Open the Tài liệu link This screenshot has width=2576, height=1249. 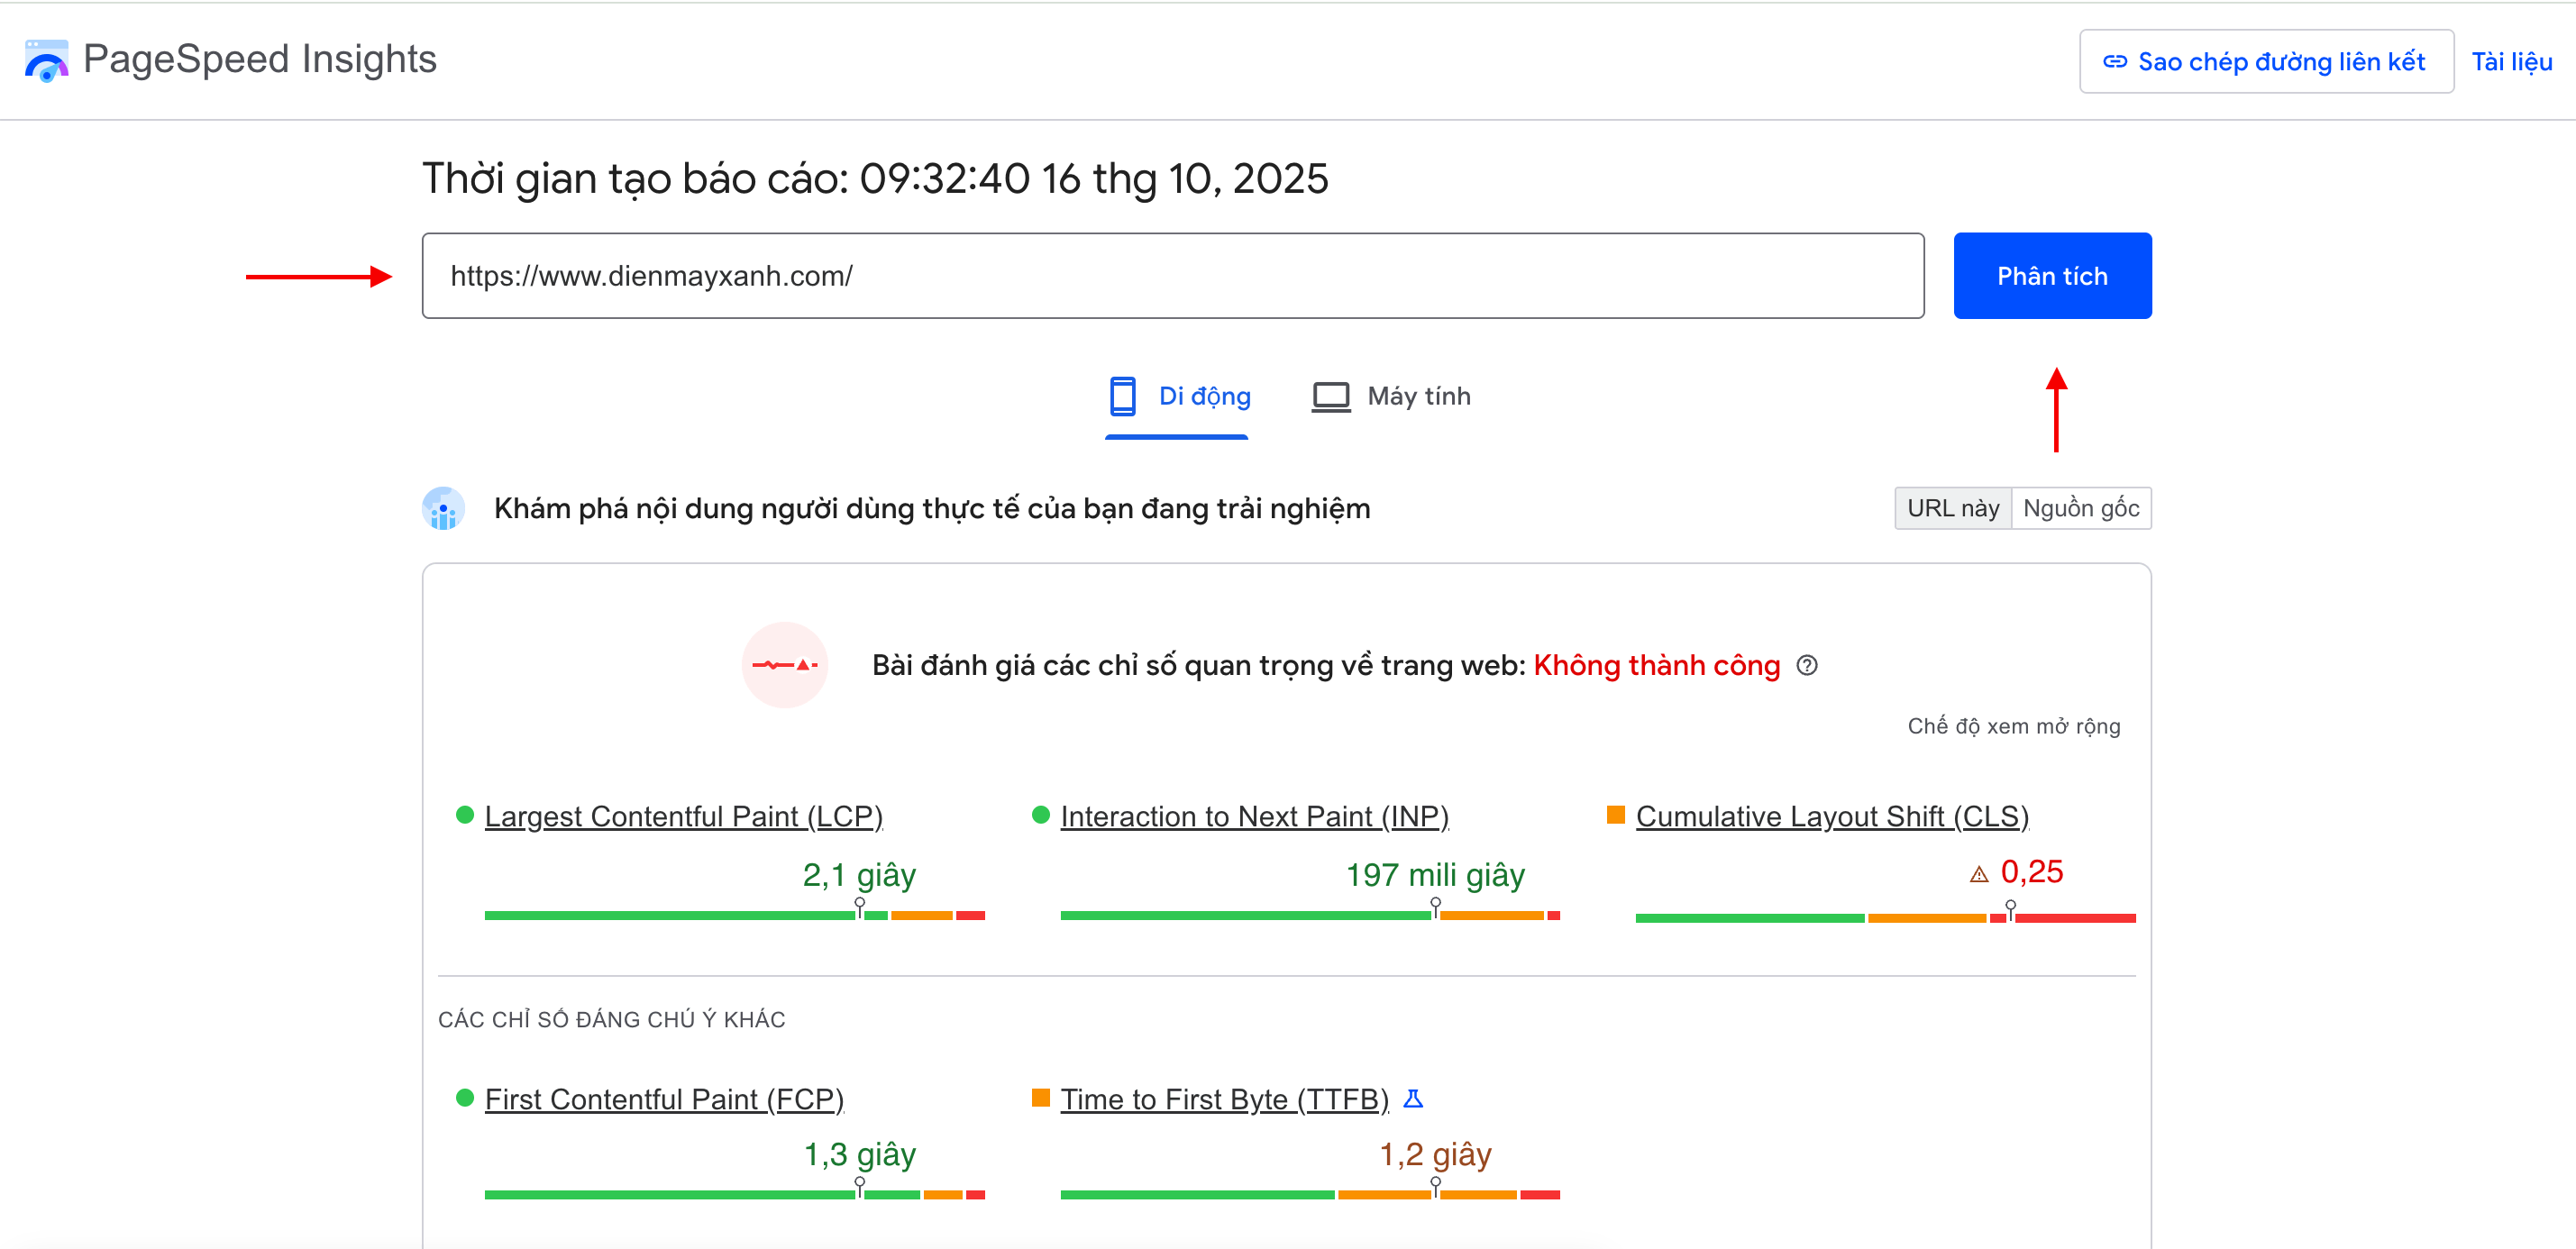(x=2511, y=62)
